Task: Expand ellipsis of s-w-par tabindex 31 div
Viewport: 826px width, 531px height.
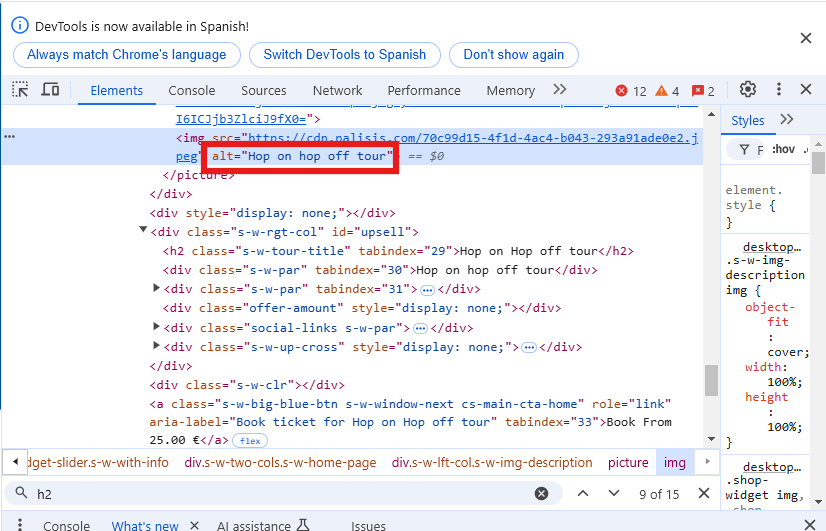Action: 427,290
